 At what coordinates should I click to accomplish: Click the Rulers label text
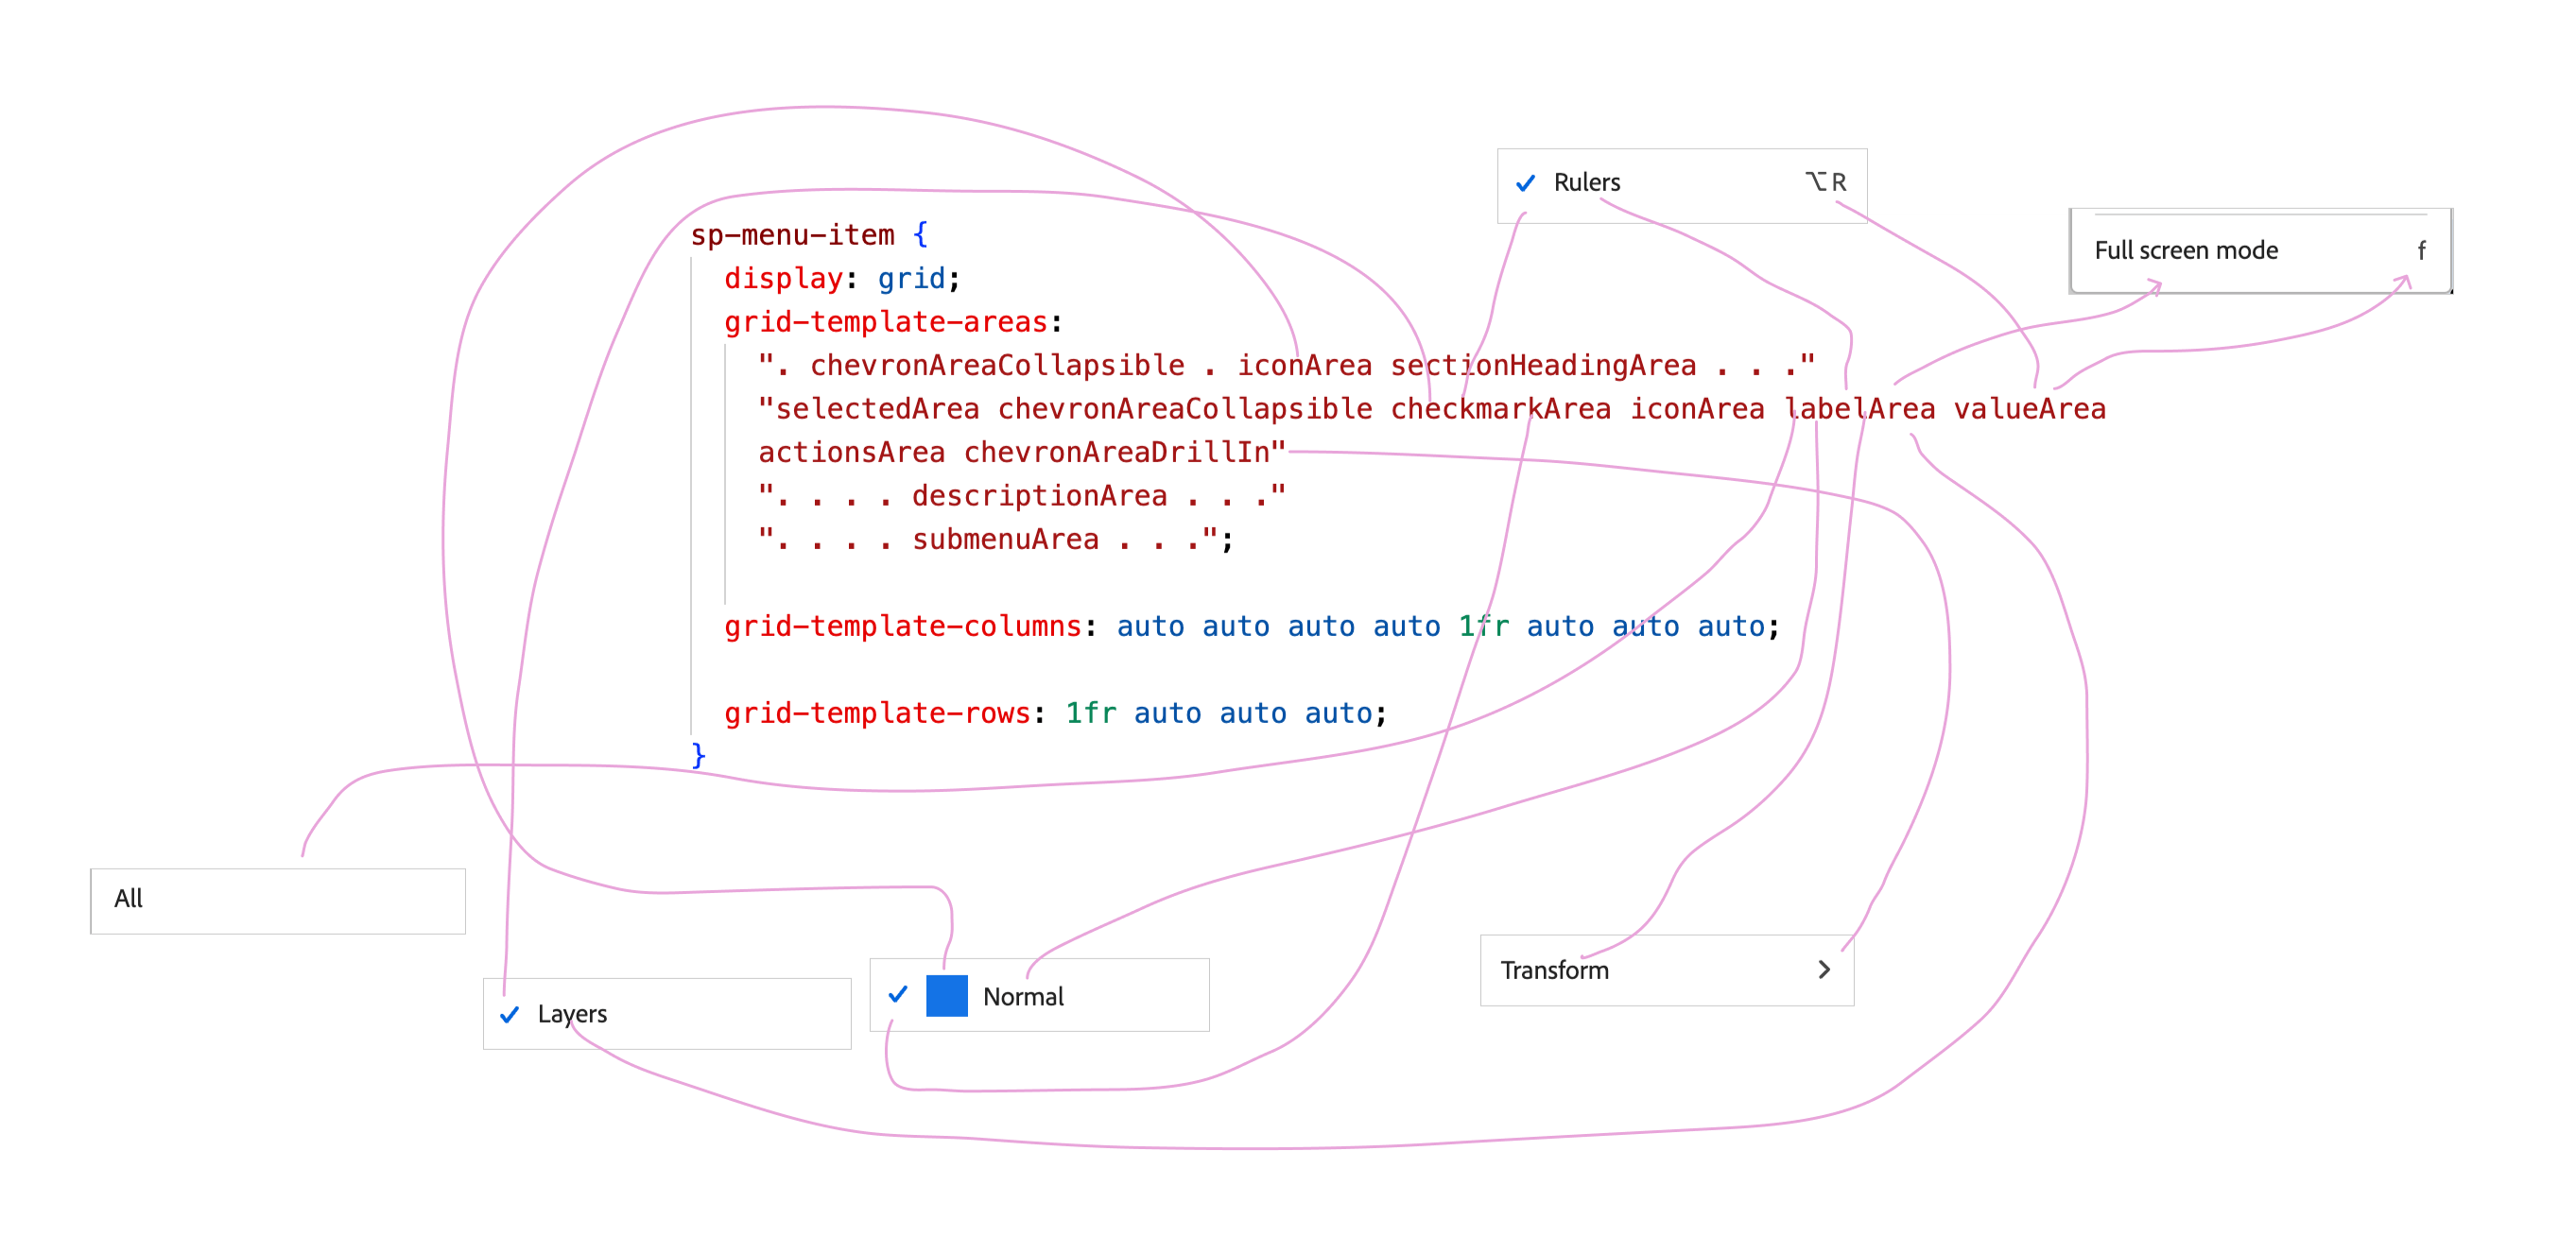pos(1586,182)
